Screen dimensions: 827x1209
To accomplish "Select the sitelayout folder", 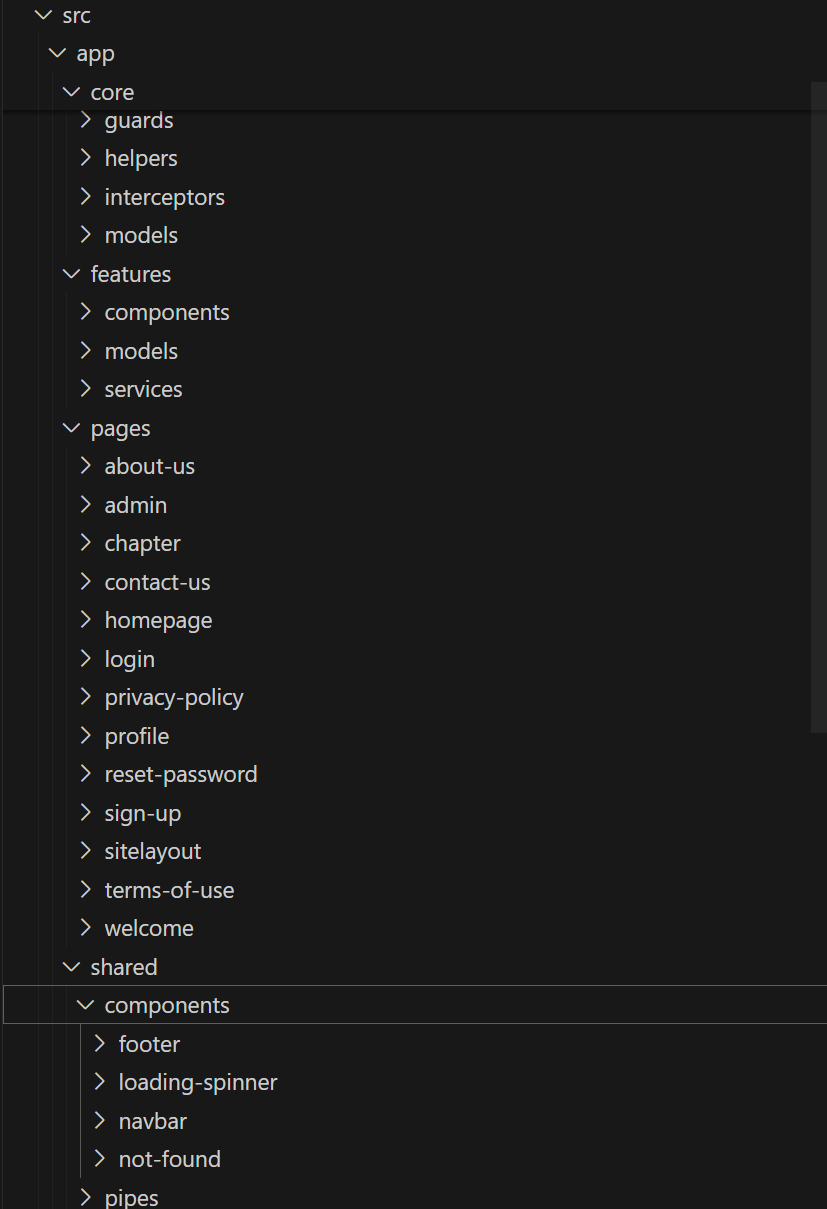I will (x=153, y=851).
